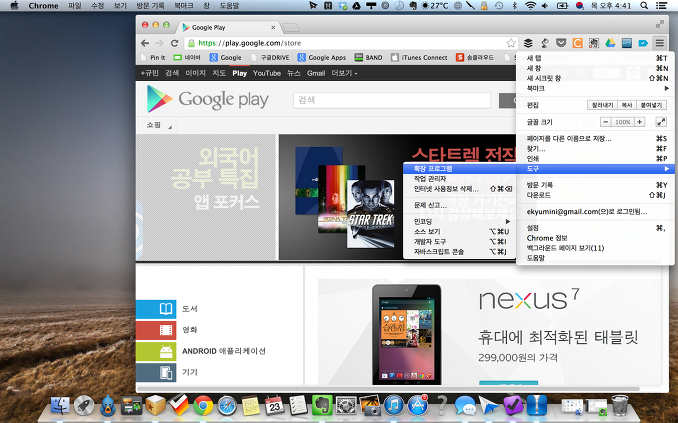Screen dimensions: 678x423
Task: Open Spotlight search magnifier in menu bar
Action: (644, 6)
